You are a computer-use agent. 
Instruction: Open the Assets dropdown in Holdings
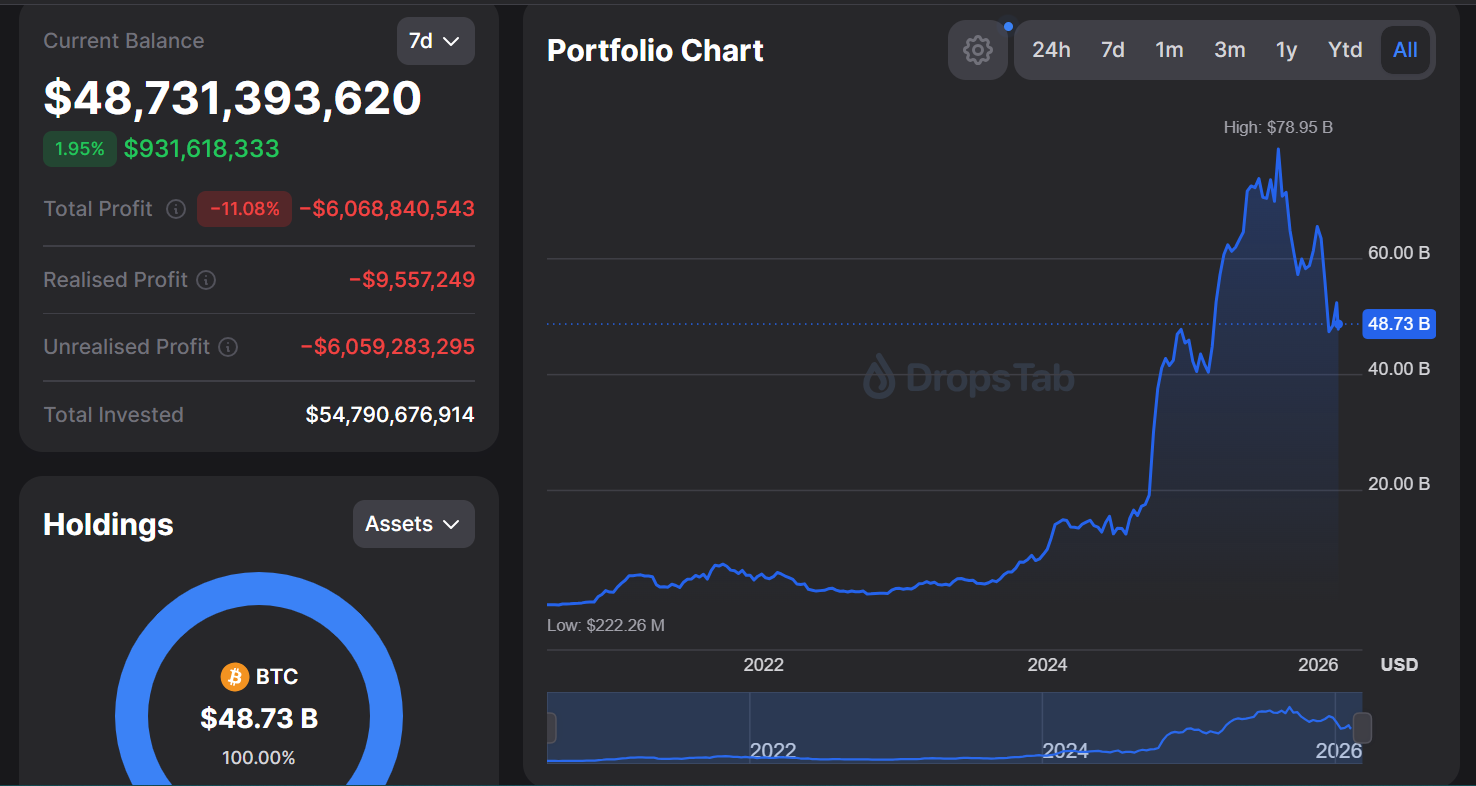(413, 523)
